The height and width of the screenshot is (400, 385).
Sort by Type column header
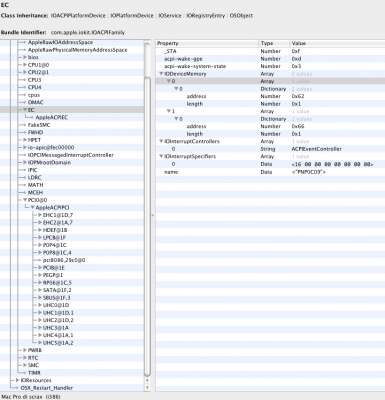coord(274,43)
